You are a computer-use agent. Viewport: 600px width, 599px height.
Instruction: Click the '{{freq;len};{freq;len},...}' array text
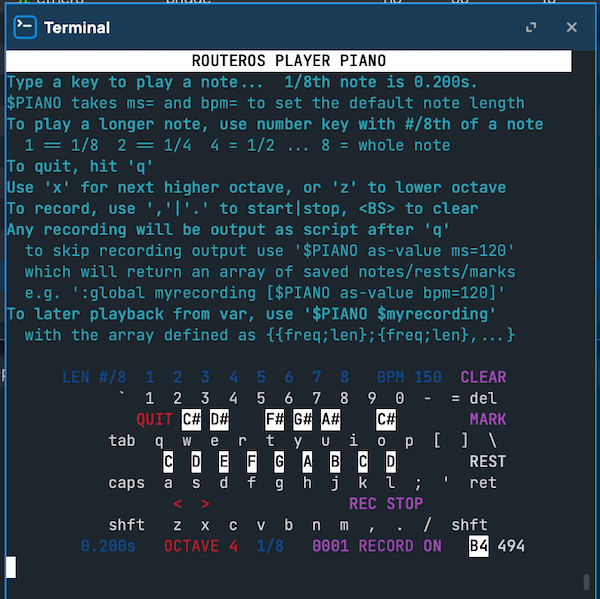click(391, 335)
